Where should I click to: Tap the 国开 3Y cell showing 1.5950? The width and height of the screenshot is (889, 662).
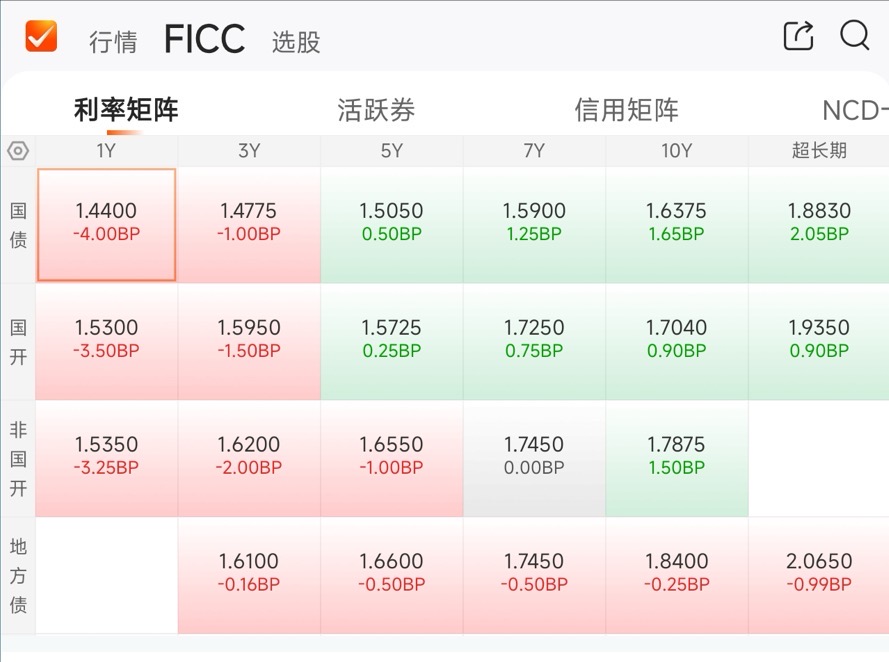(x=249, y=341)
